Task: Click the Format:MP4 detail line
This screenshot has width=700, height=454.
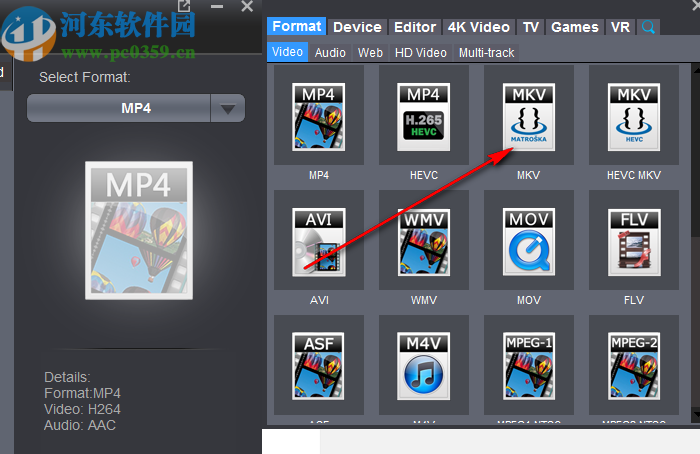Action: [82, 393]
